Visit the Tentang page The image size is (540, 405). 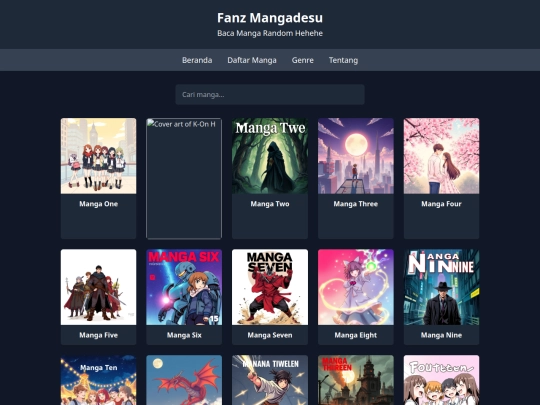tap(343, 60)
